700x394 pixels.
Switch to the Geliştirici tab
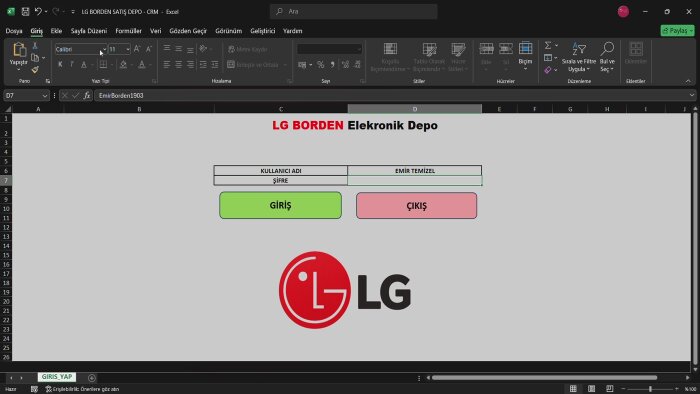coord(262,31)
